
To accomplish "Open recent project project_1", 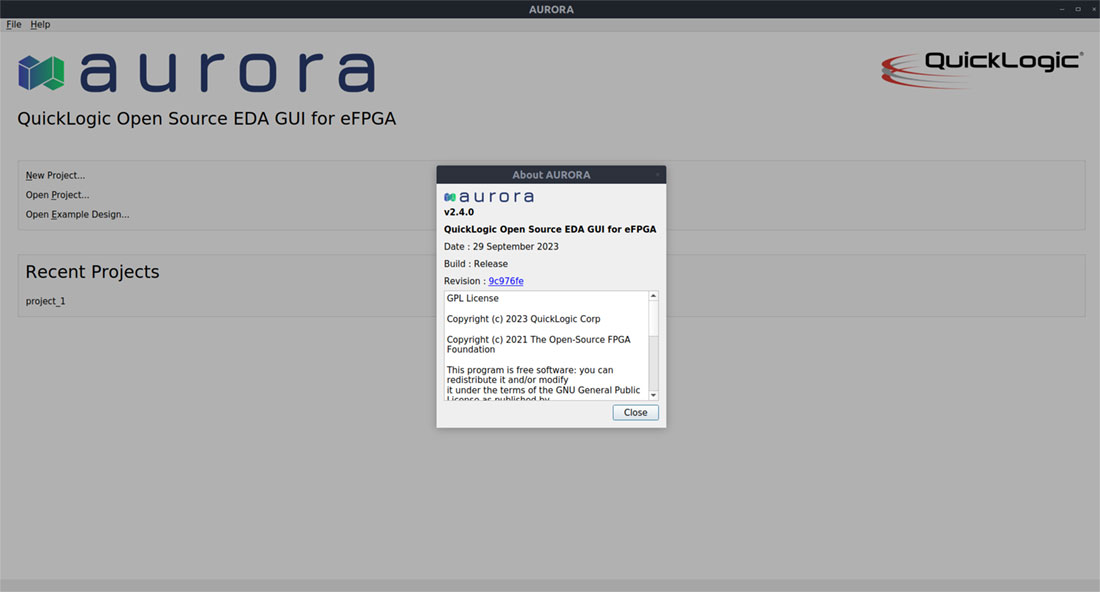I will pos(46,301).
